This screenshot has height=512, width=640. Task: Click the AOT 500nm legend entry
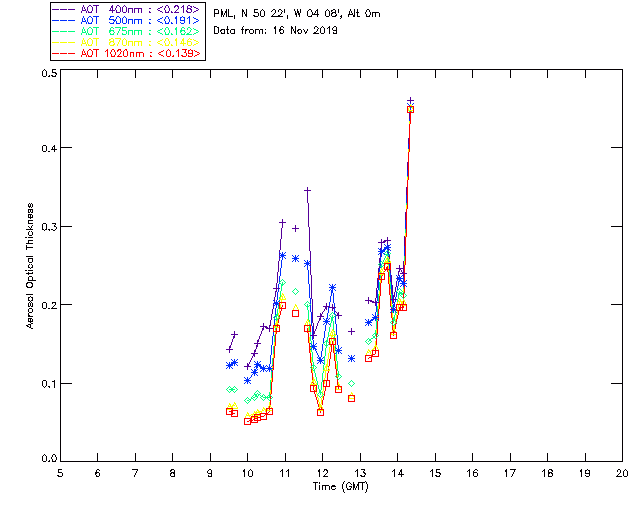(126, 20)
